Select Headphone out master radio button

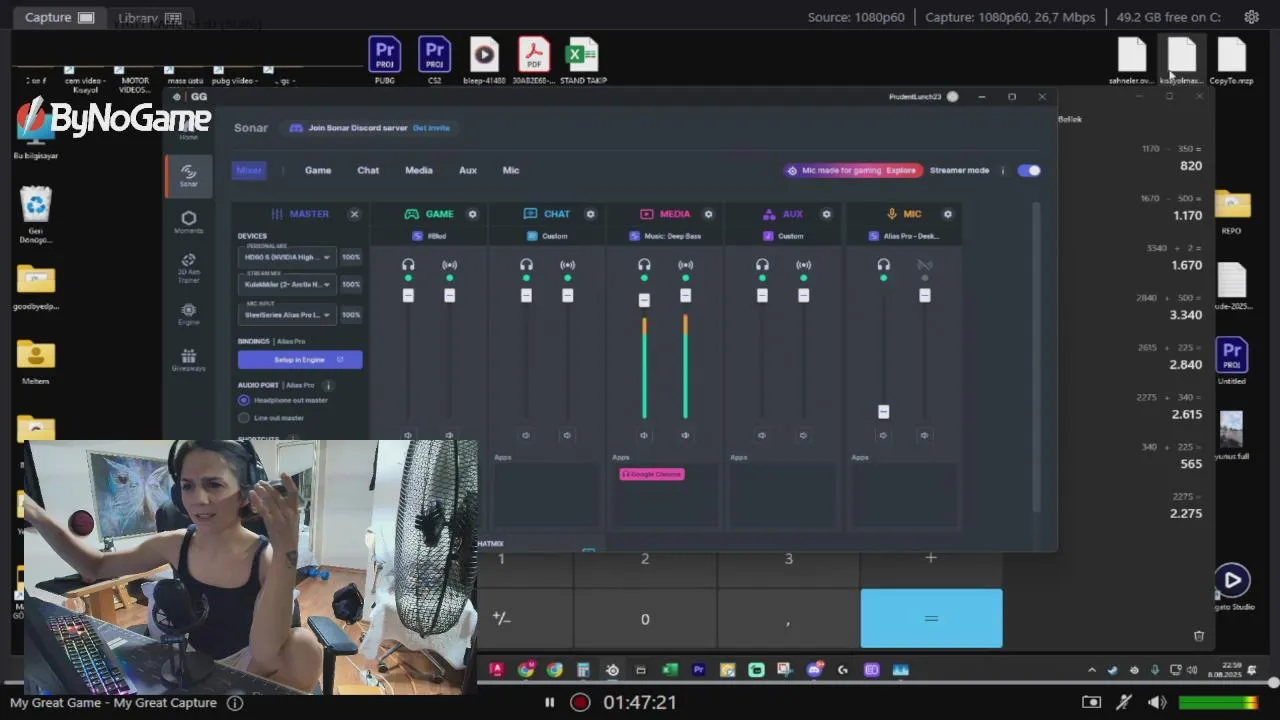click(x=244, y=400)
